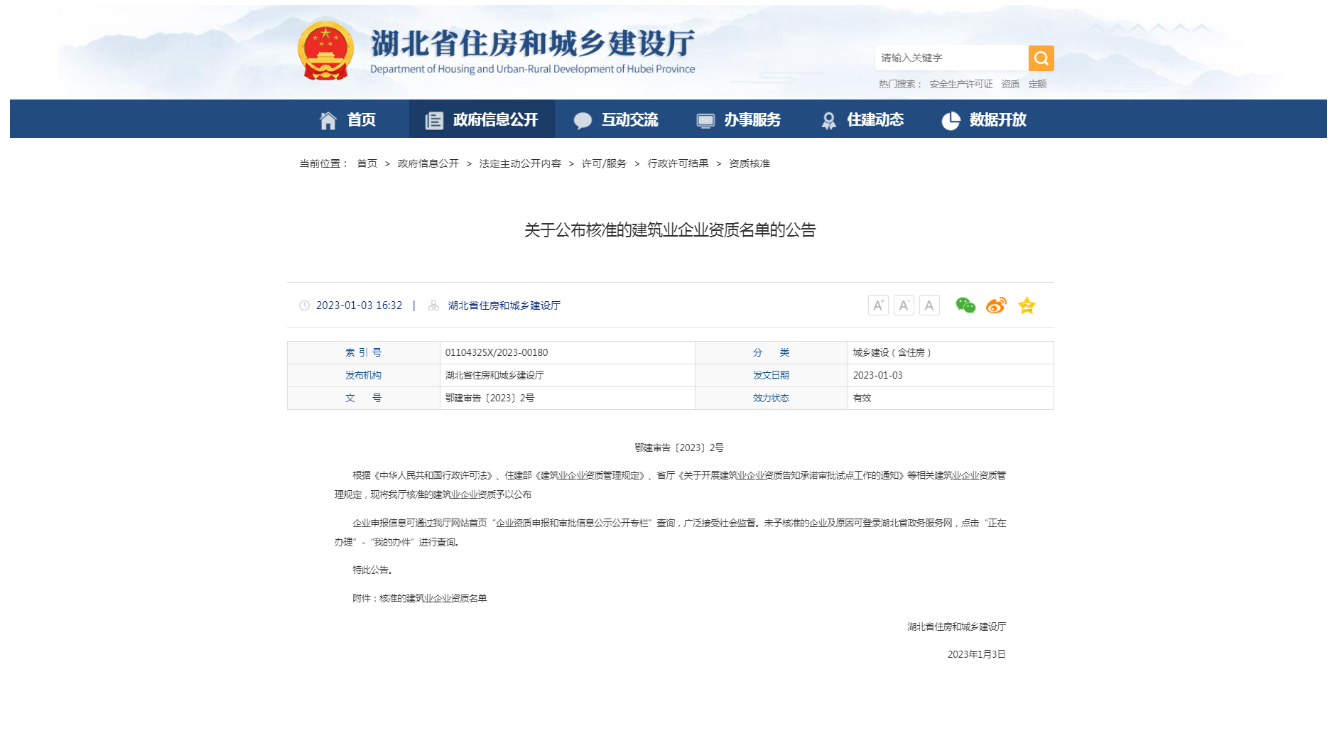The height and width of the screenshot is (745, 1335).
Task: Click the speech-bubble icon beside 互动交流
Action: (581, 119)
